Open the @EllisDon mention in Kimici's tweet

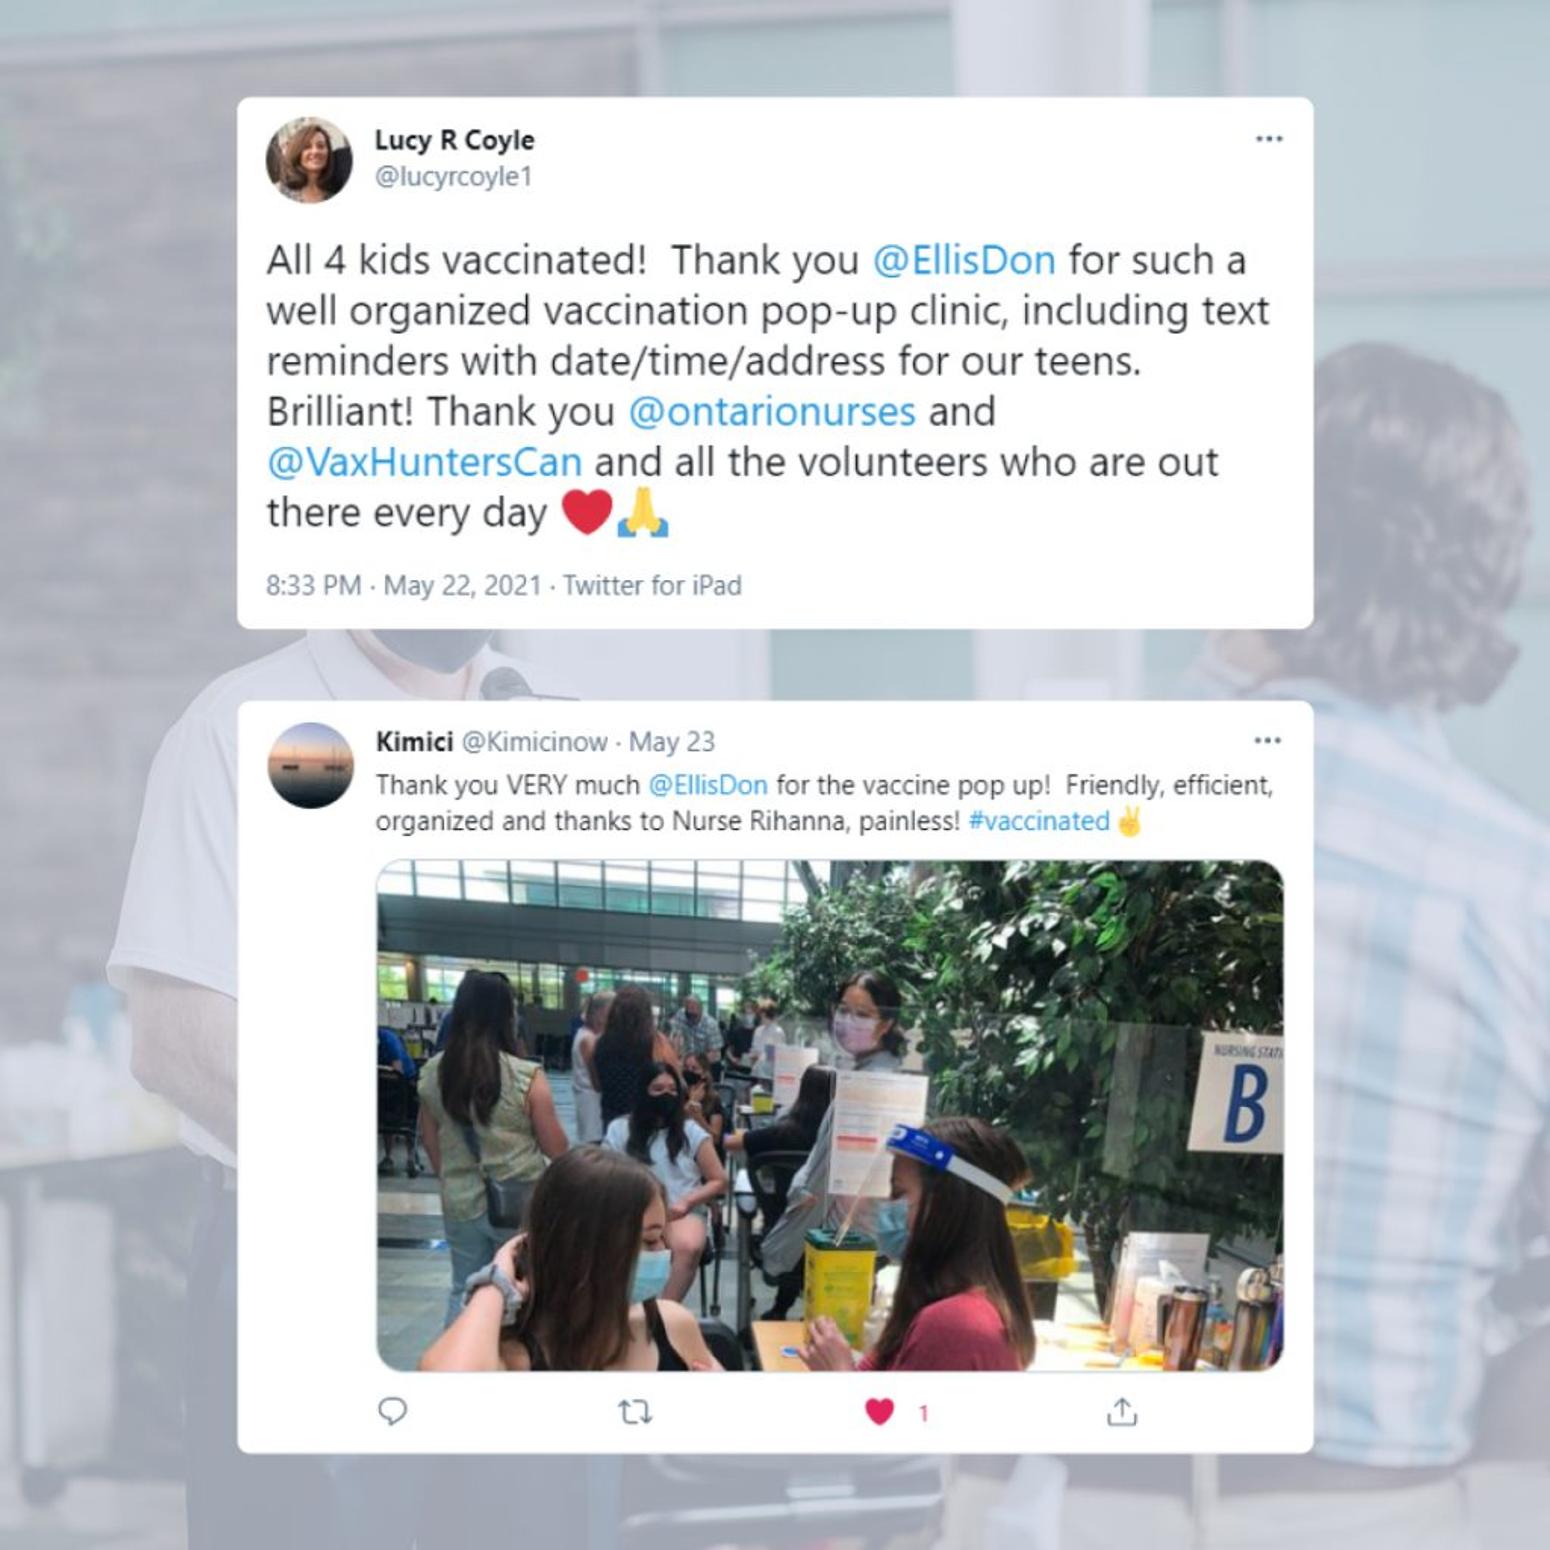point(708,785)
